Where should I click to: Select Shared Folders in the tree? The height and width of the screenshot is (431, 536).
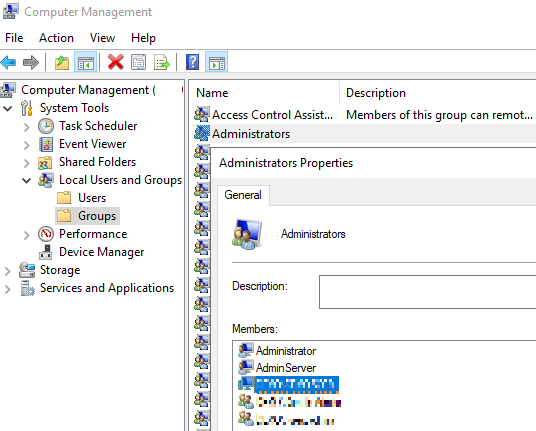[97, 162]
